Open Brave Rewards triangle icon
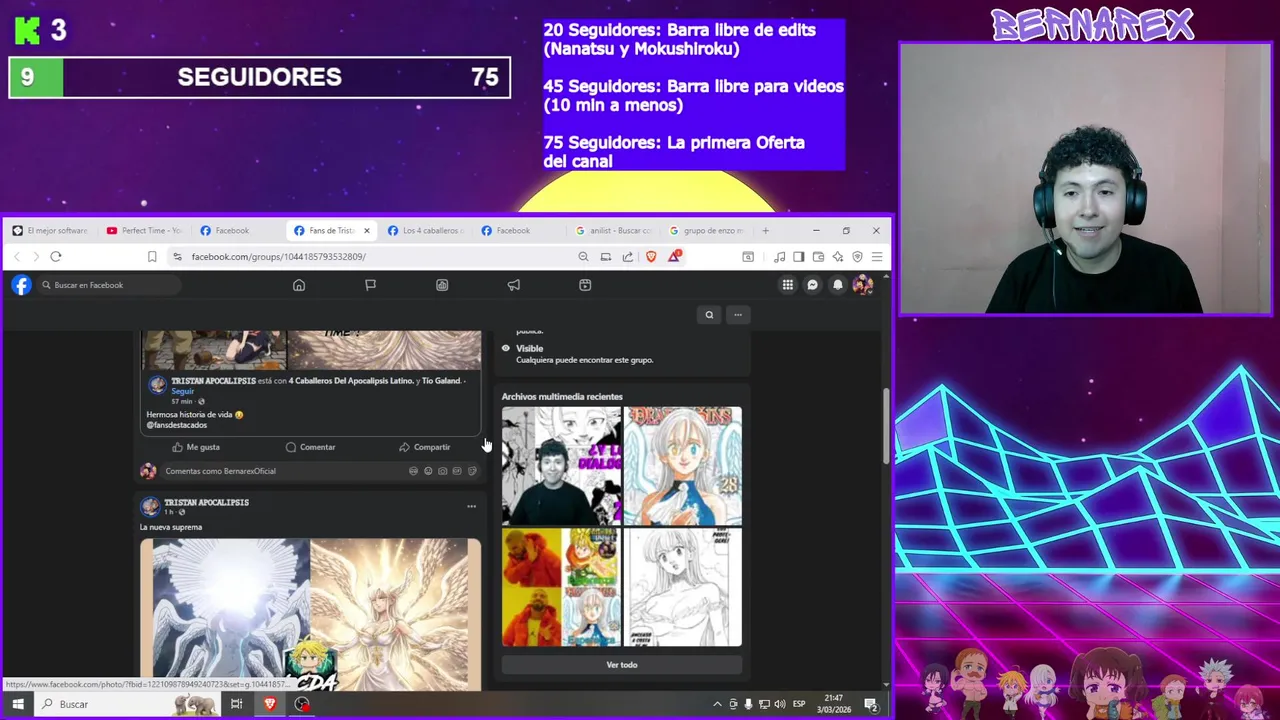This screenshot has height=720, width=1280. (674, 257)
